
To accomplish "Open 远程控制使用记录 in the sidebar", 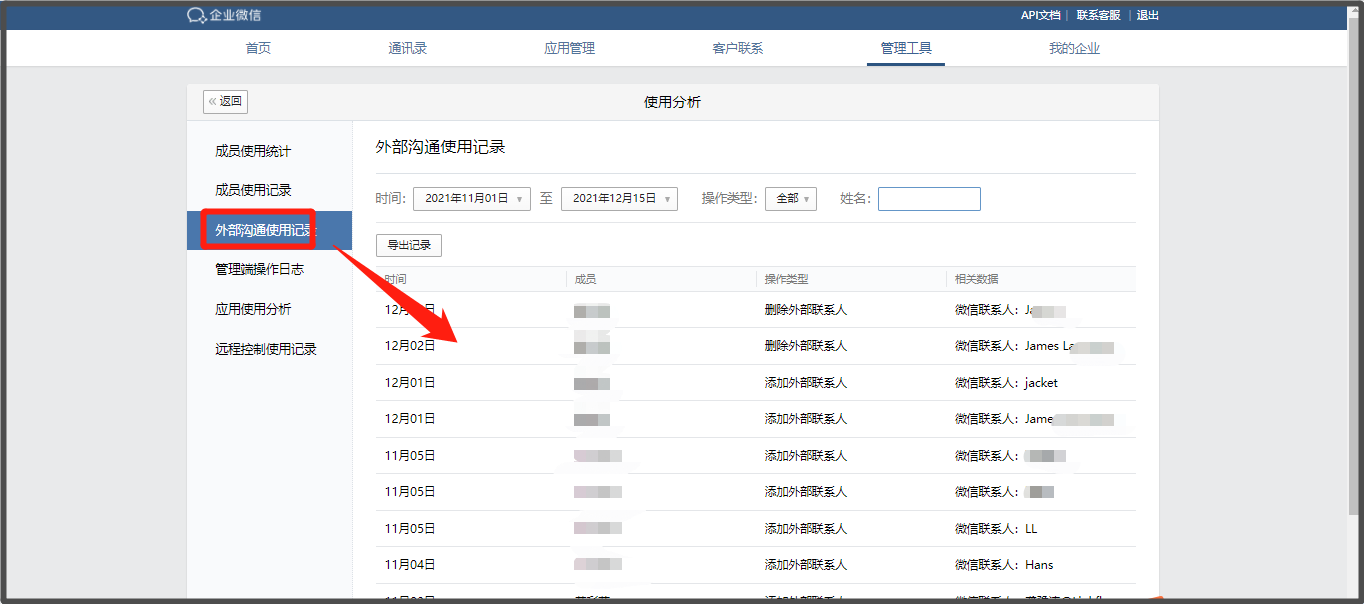I will (x=266, y=349).
